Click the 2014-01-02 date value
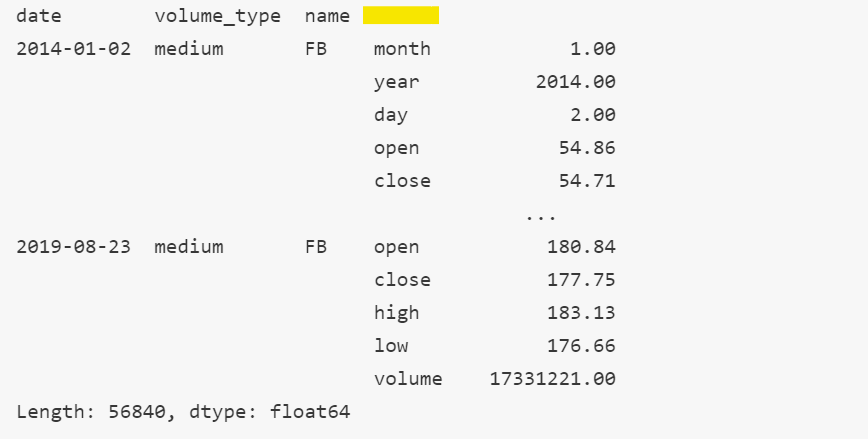 pos(74,49)
